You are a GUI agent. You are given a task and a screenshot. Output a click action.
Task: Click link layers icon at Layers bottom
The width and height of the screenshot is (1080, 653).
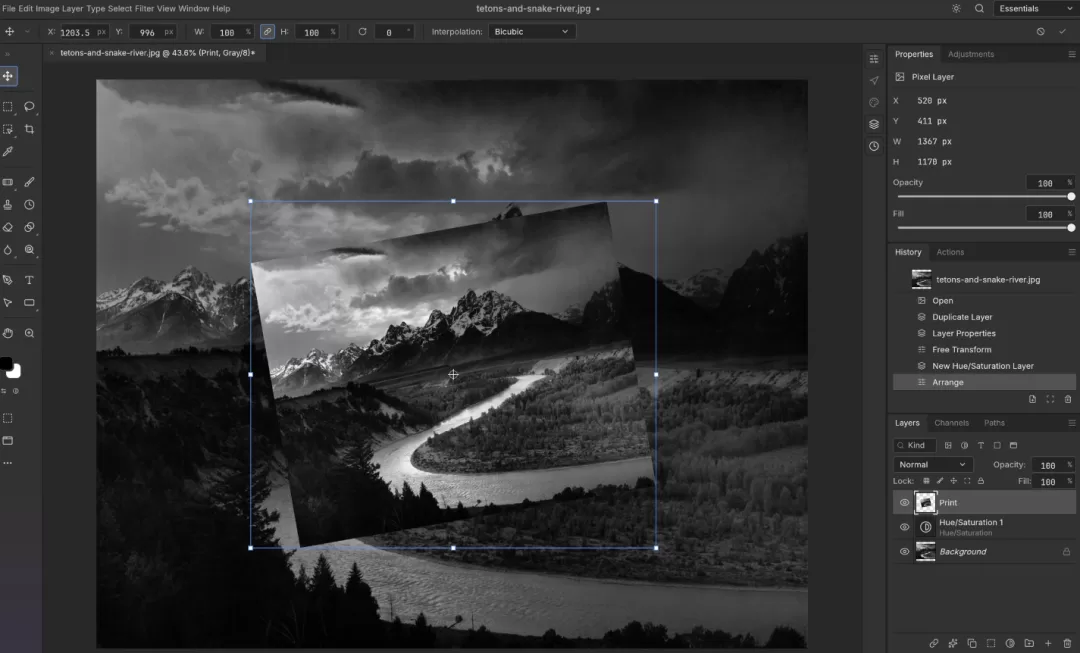(933, 643)
